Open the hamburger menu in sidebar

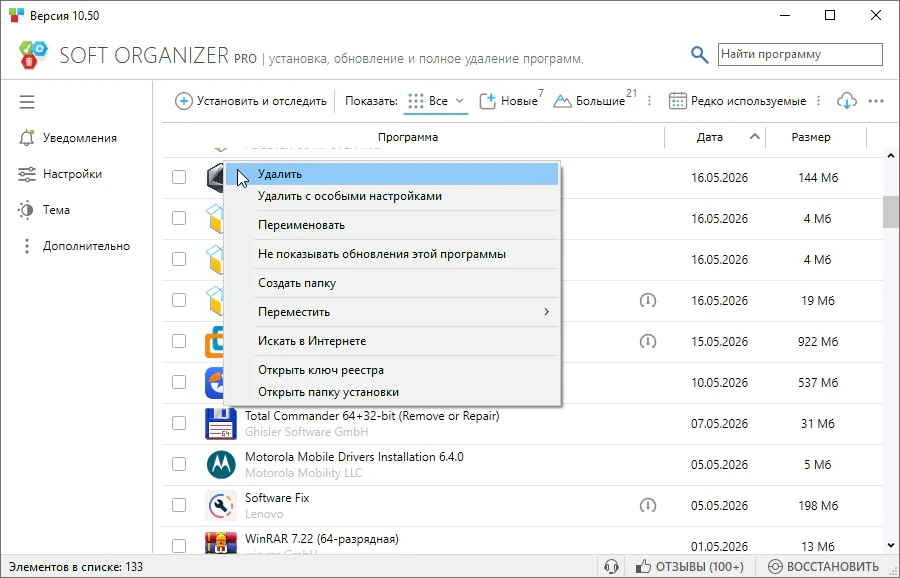27,102
